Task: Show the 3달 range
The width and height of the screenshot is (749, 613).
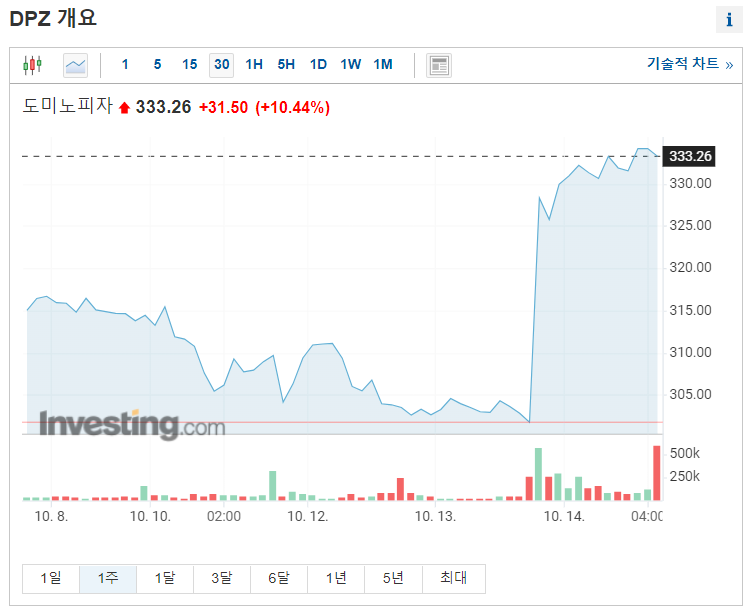Action: click(222, 579)
